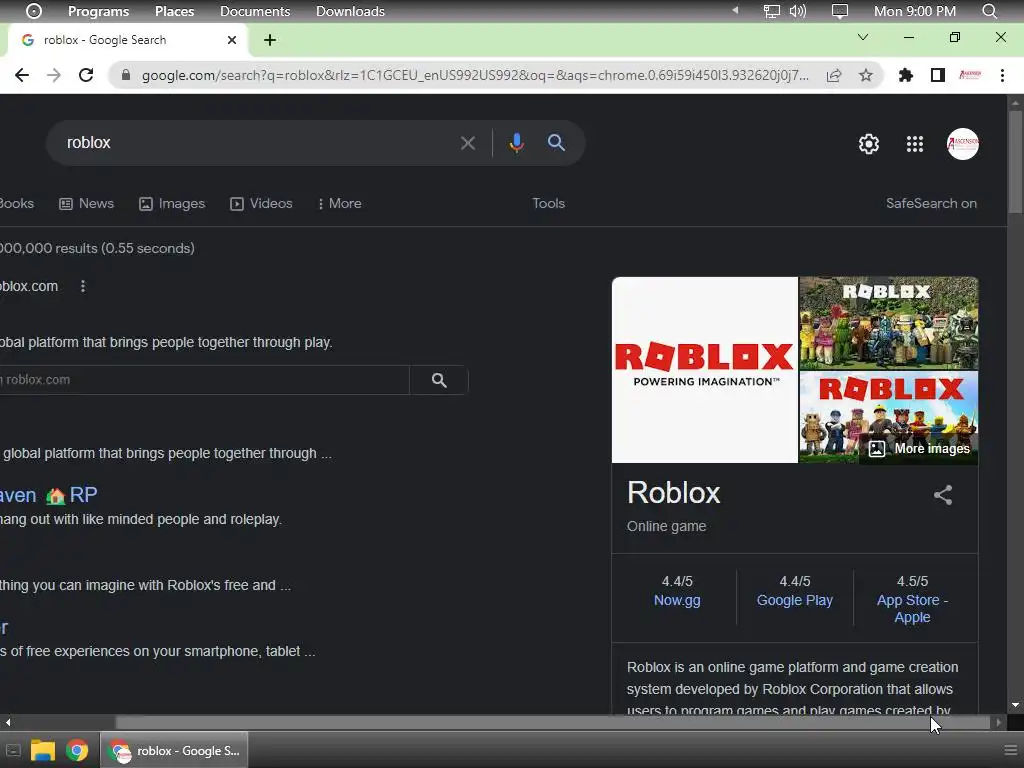Viewport: 1024px width, 768px height.
Task: Click SafeSearch on setting
Action: tap(931, 203)
